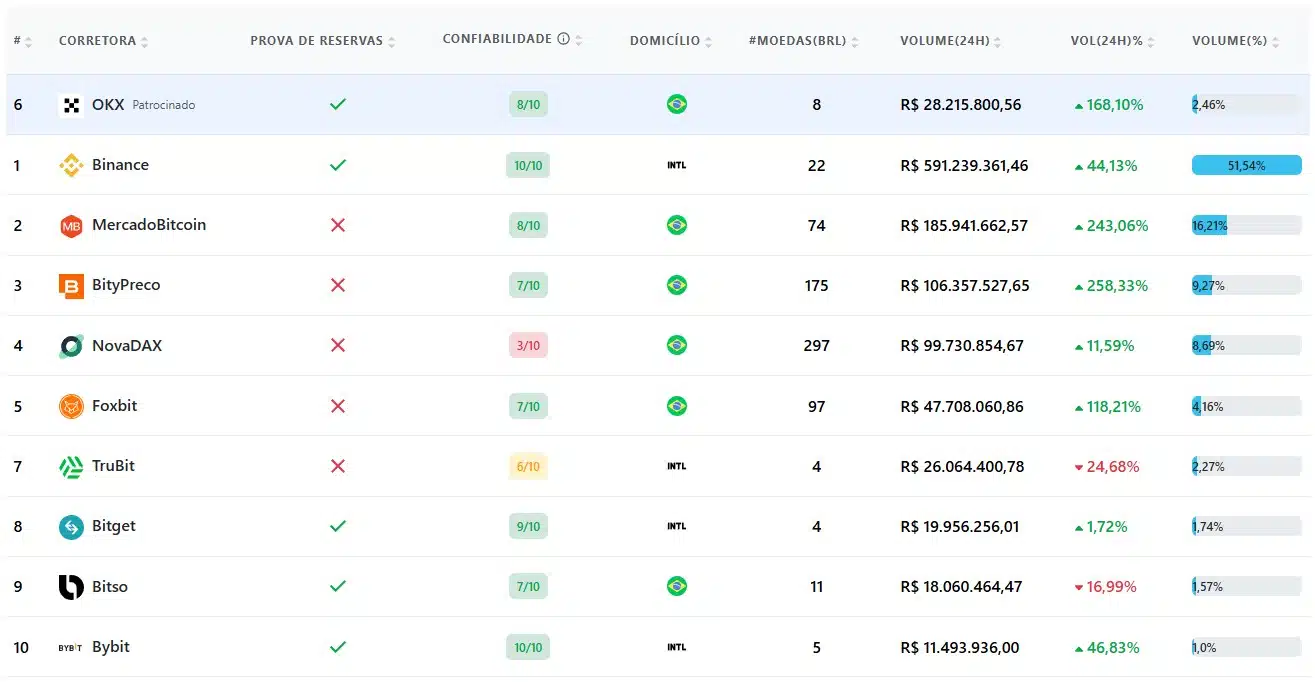Click the Bitget exchange name
The width and height of the screenshot is (1315, 682).
(x=114, y=526)
